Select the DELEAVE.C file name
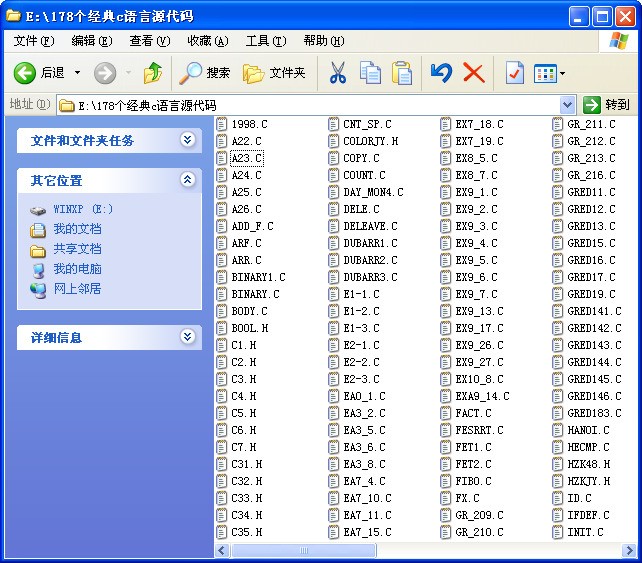642x563 pixels. pos(370,226)
